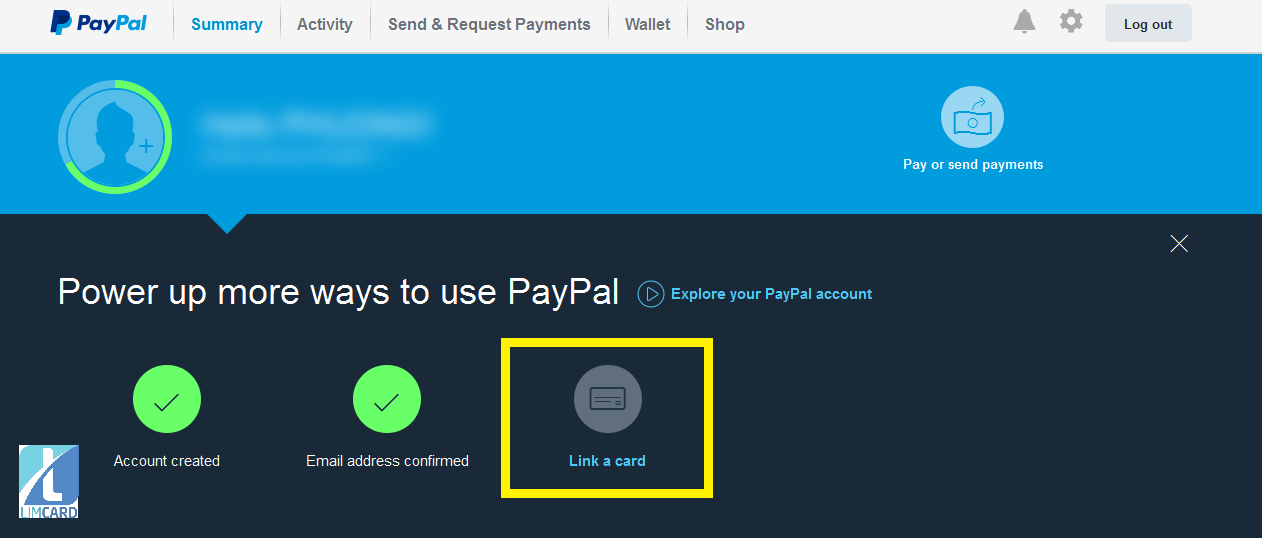
Task: Click the profile photo avatar
Action: (115, 137)
